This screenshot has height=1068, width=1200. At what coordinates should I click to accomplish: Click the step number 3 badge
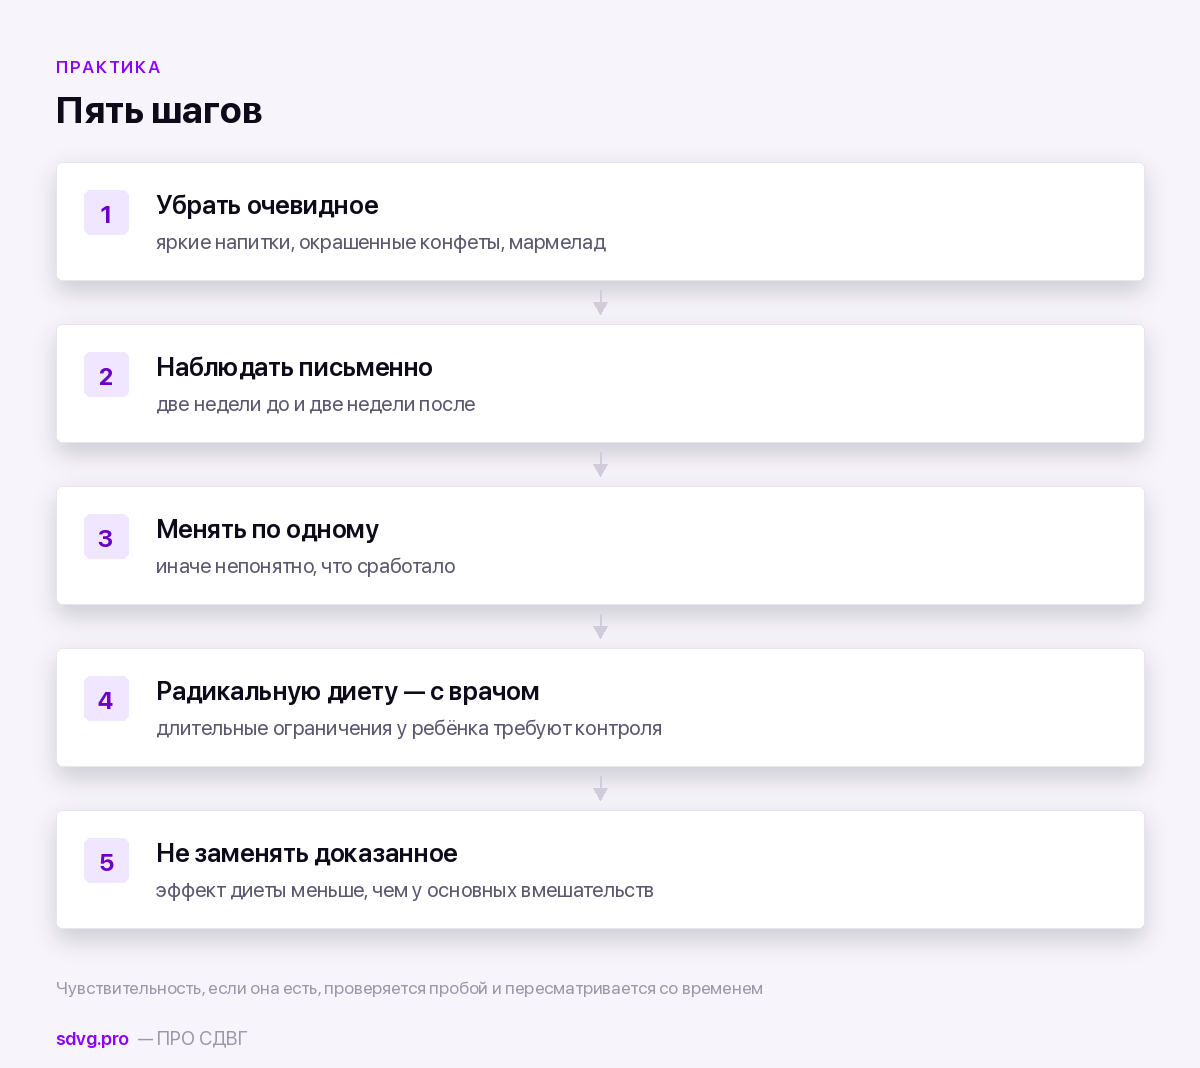point(106,537)
